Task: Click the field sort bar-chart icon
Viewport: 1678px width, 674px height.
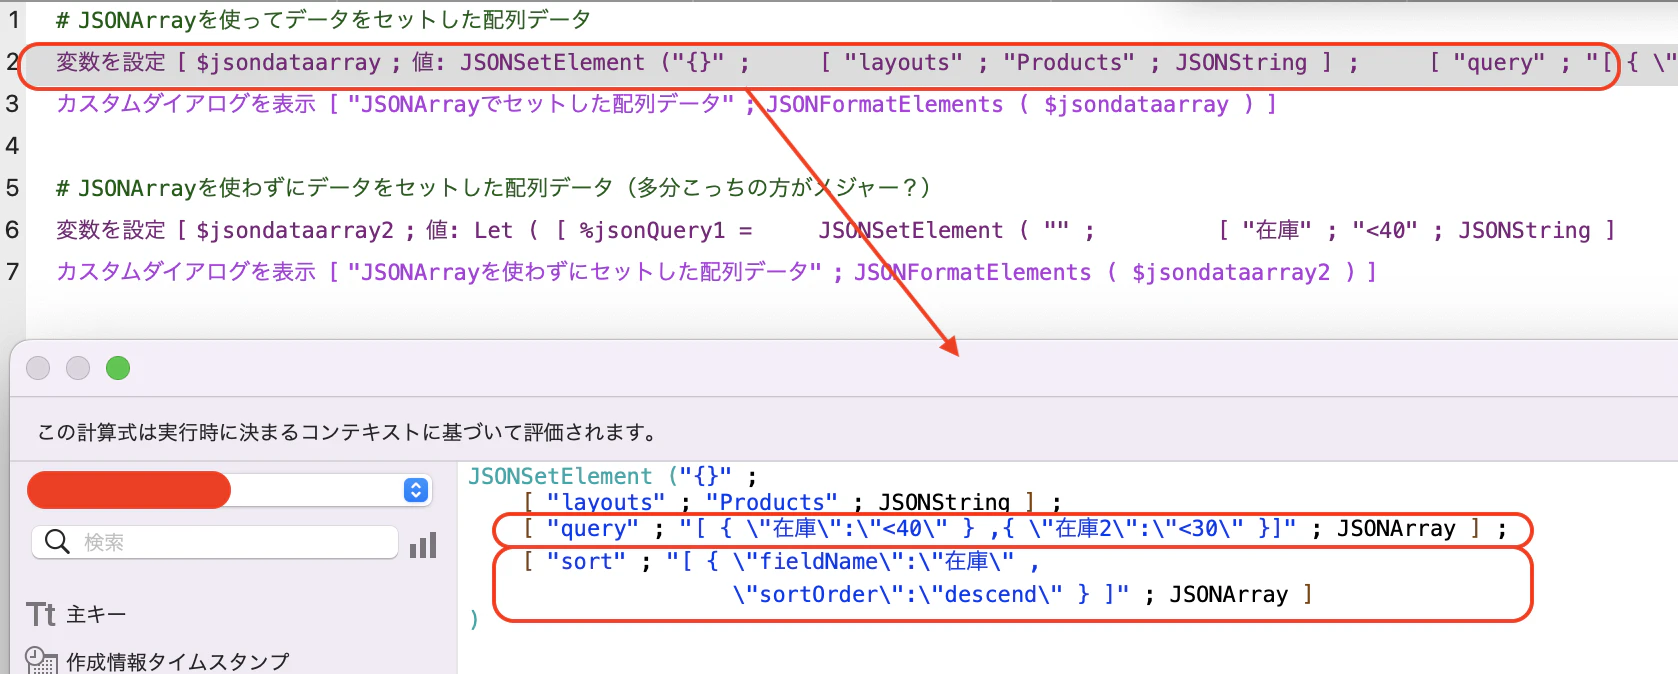Action: 423,545
